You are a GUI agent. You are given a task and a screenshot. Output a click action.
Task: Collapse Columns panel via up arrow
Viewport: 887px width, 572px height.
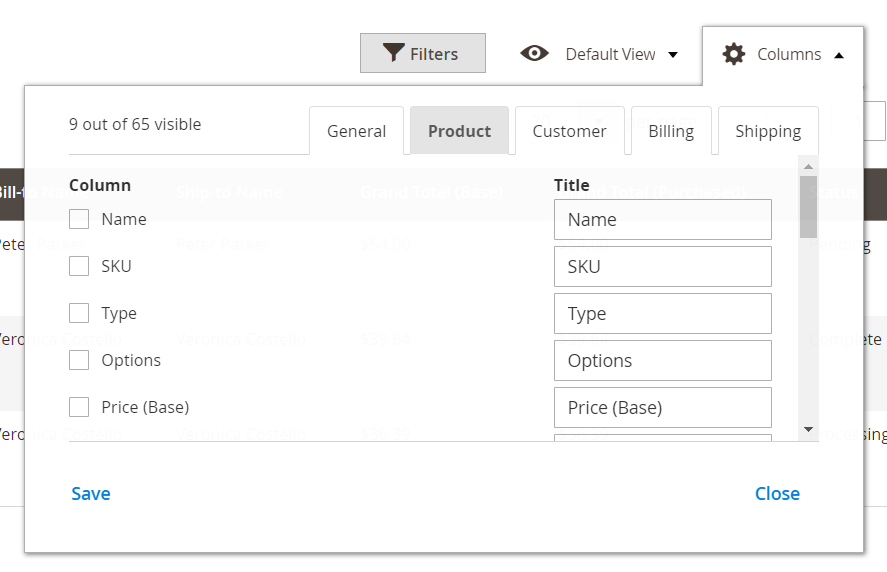coord(839,55)
